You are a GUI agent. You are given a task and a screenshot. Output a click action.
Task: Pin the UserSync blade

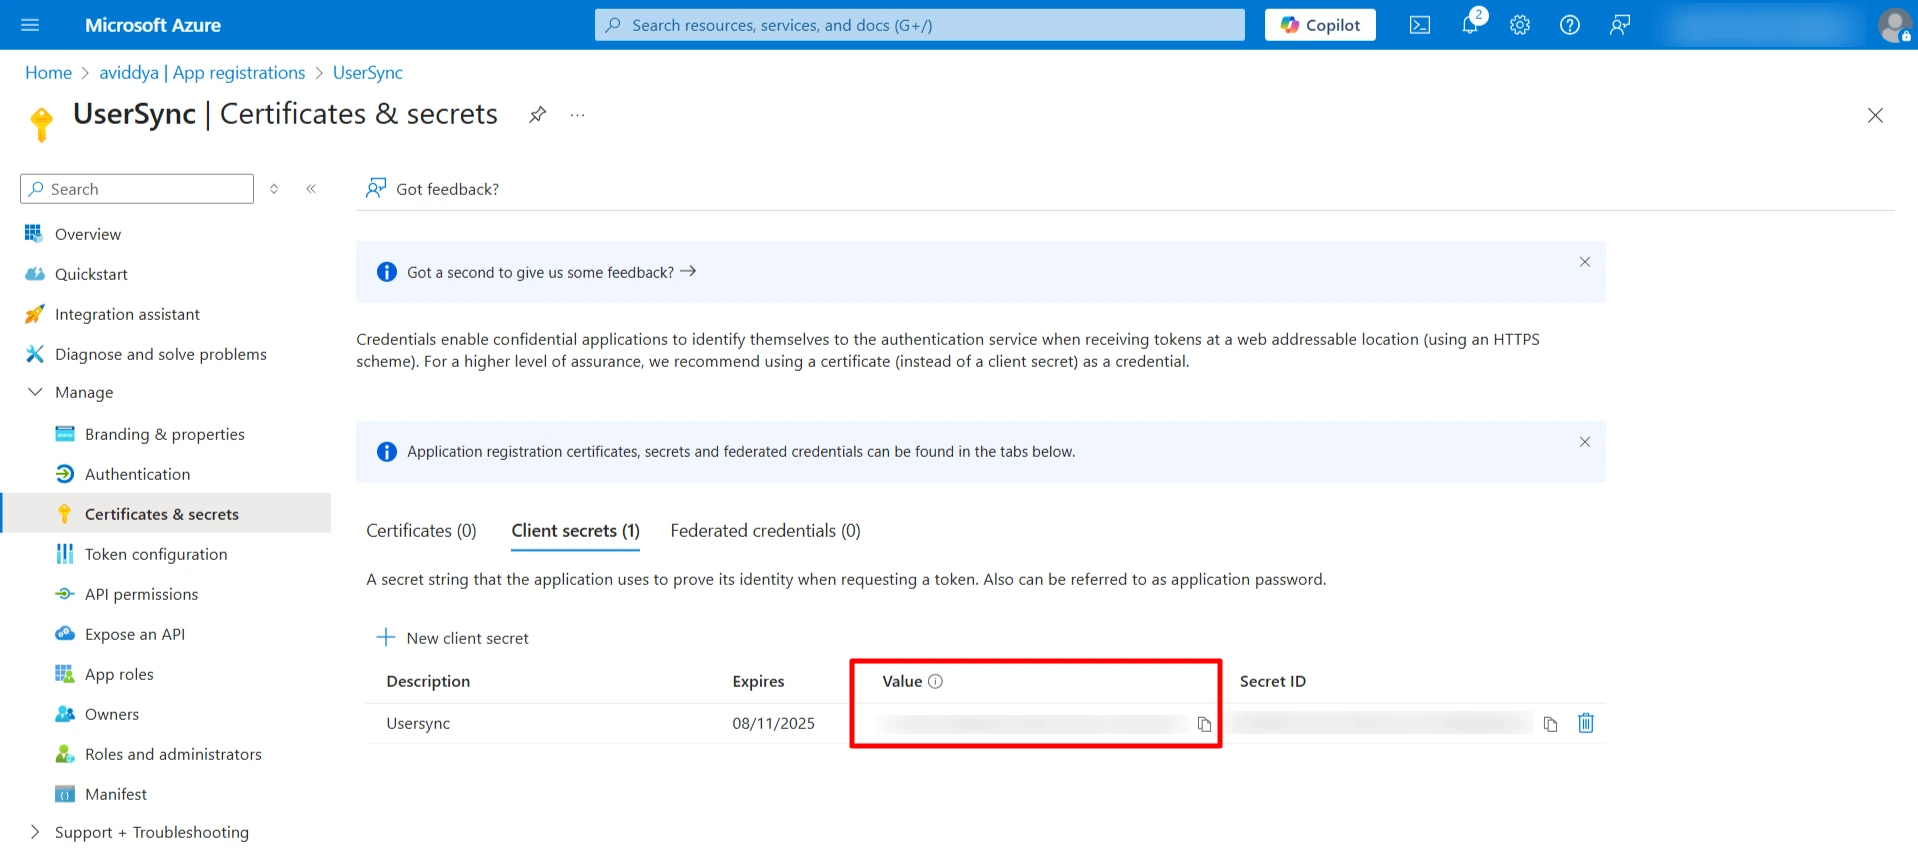click(x=537, y=114)
